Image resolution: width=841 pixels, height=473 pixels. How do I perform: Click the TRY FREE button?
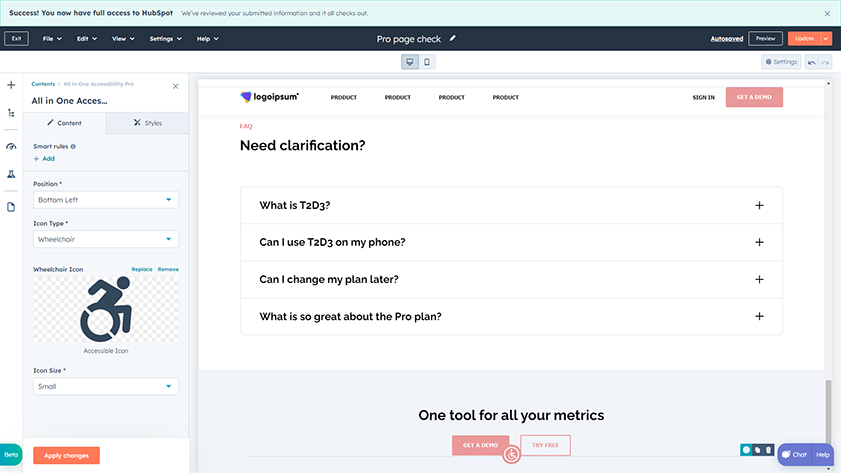[x=545, y=445]
